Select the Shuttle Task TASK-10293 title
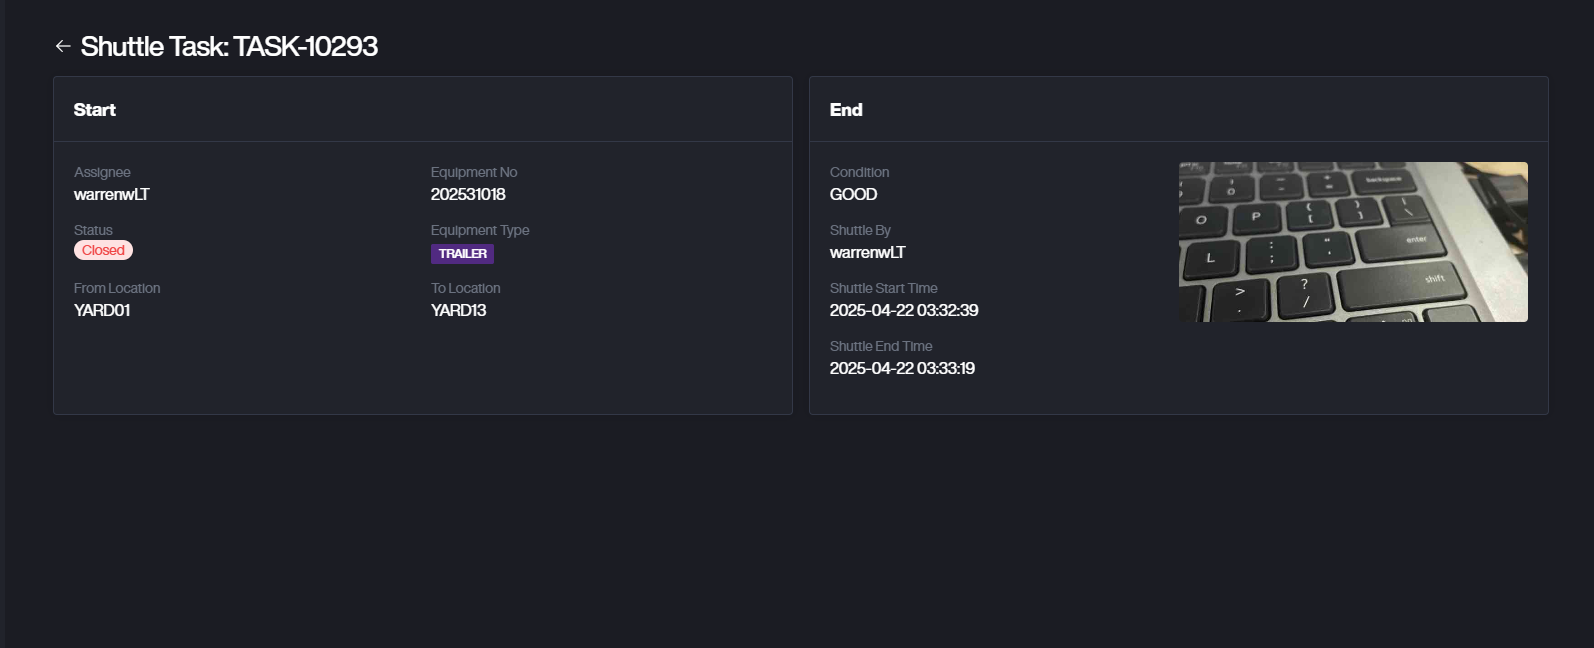Screen dimensions: 1594x648 229,46
